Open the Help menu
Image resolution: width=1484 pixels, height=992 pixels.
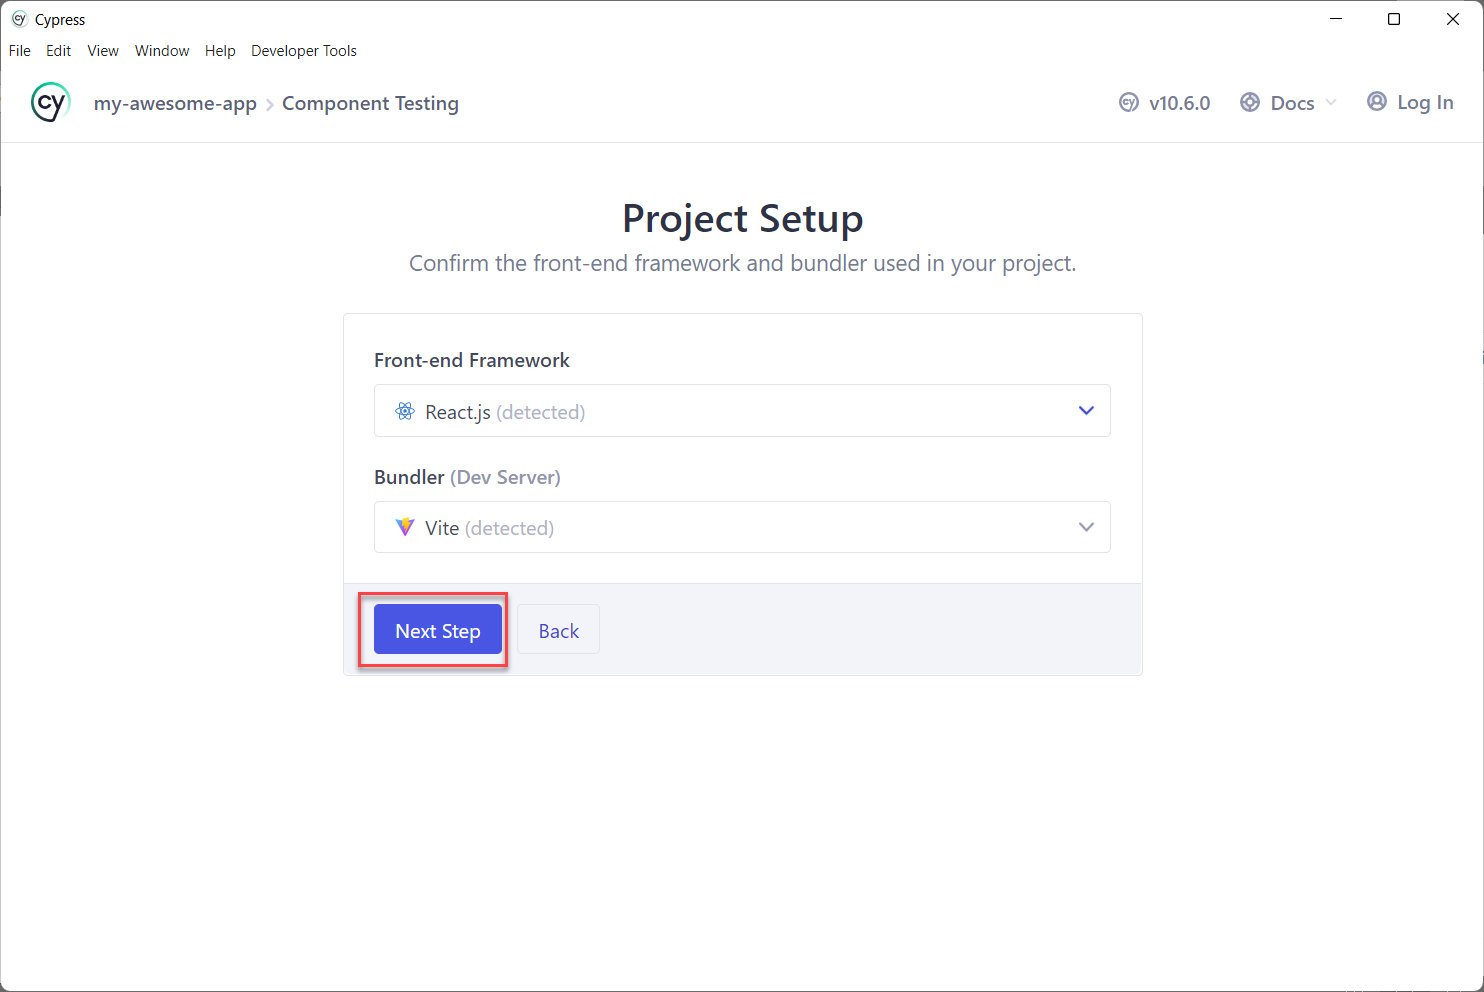coord(220,51)
